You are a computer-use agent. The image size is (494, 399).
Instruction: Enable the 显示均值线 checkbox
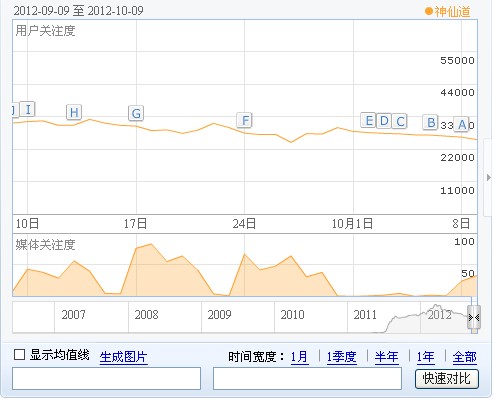[x=20, y=355]
